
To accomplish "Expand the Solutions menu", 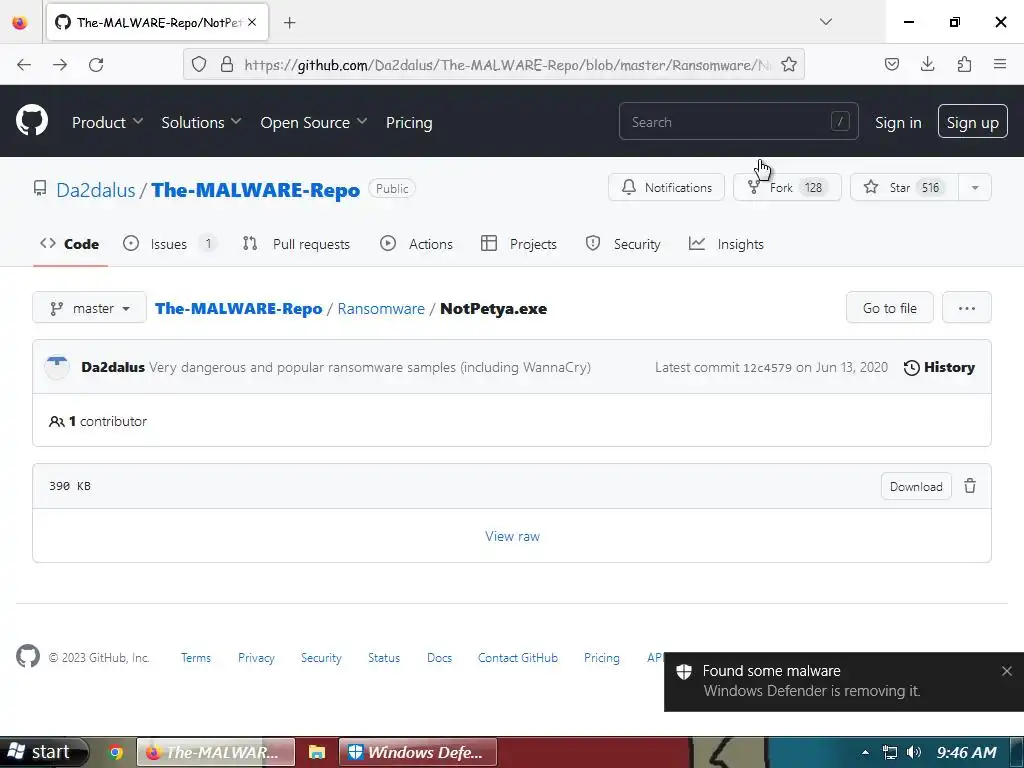I will (201, 122).
